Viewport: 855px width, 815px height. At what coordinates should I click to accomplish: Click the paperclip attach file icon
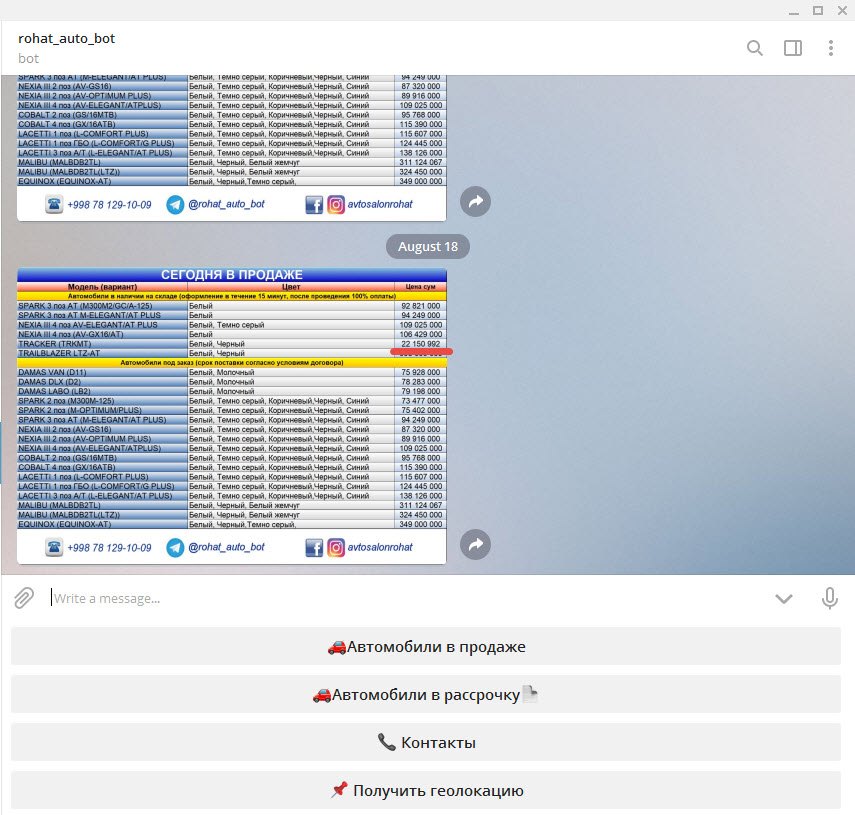(x=24, y=598)
